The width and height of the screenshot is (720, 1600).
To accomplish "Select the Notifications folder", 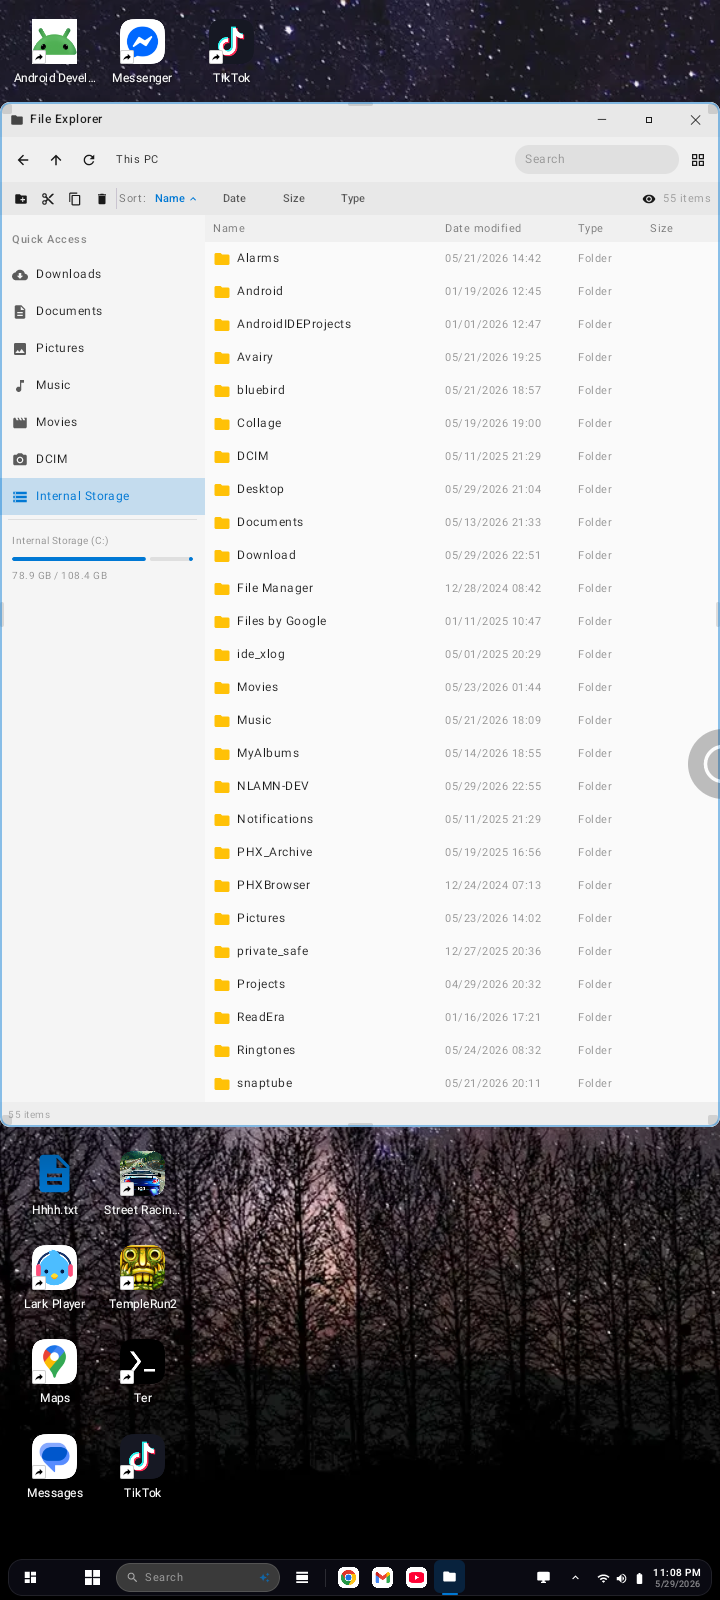I will click(462, 819).
